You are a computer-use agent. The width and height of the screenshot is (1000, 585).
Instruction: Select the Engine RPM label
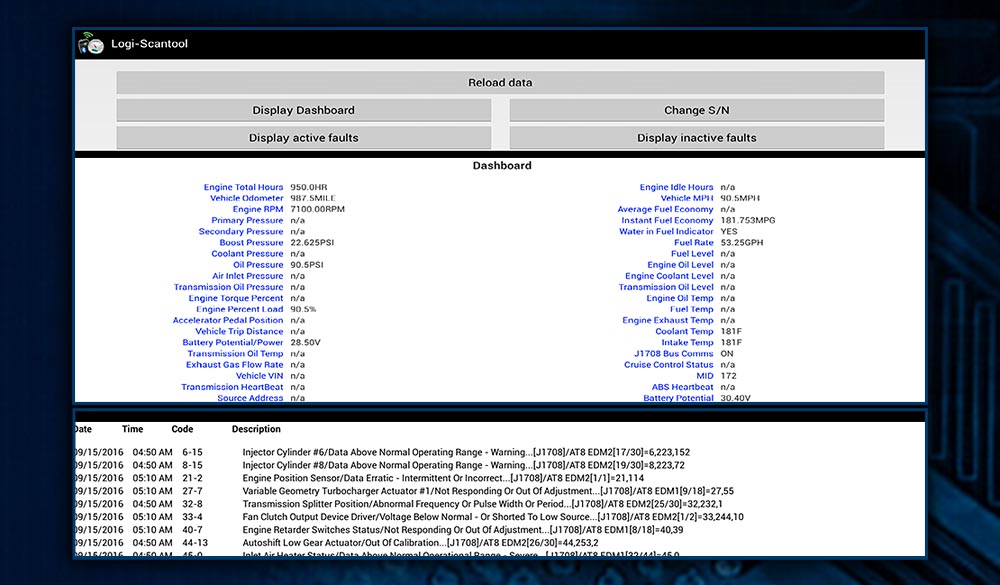258,209
